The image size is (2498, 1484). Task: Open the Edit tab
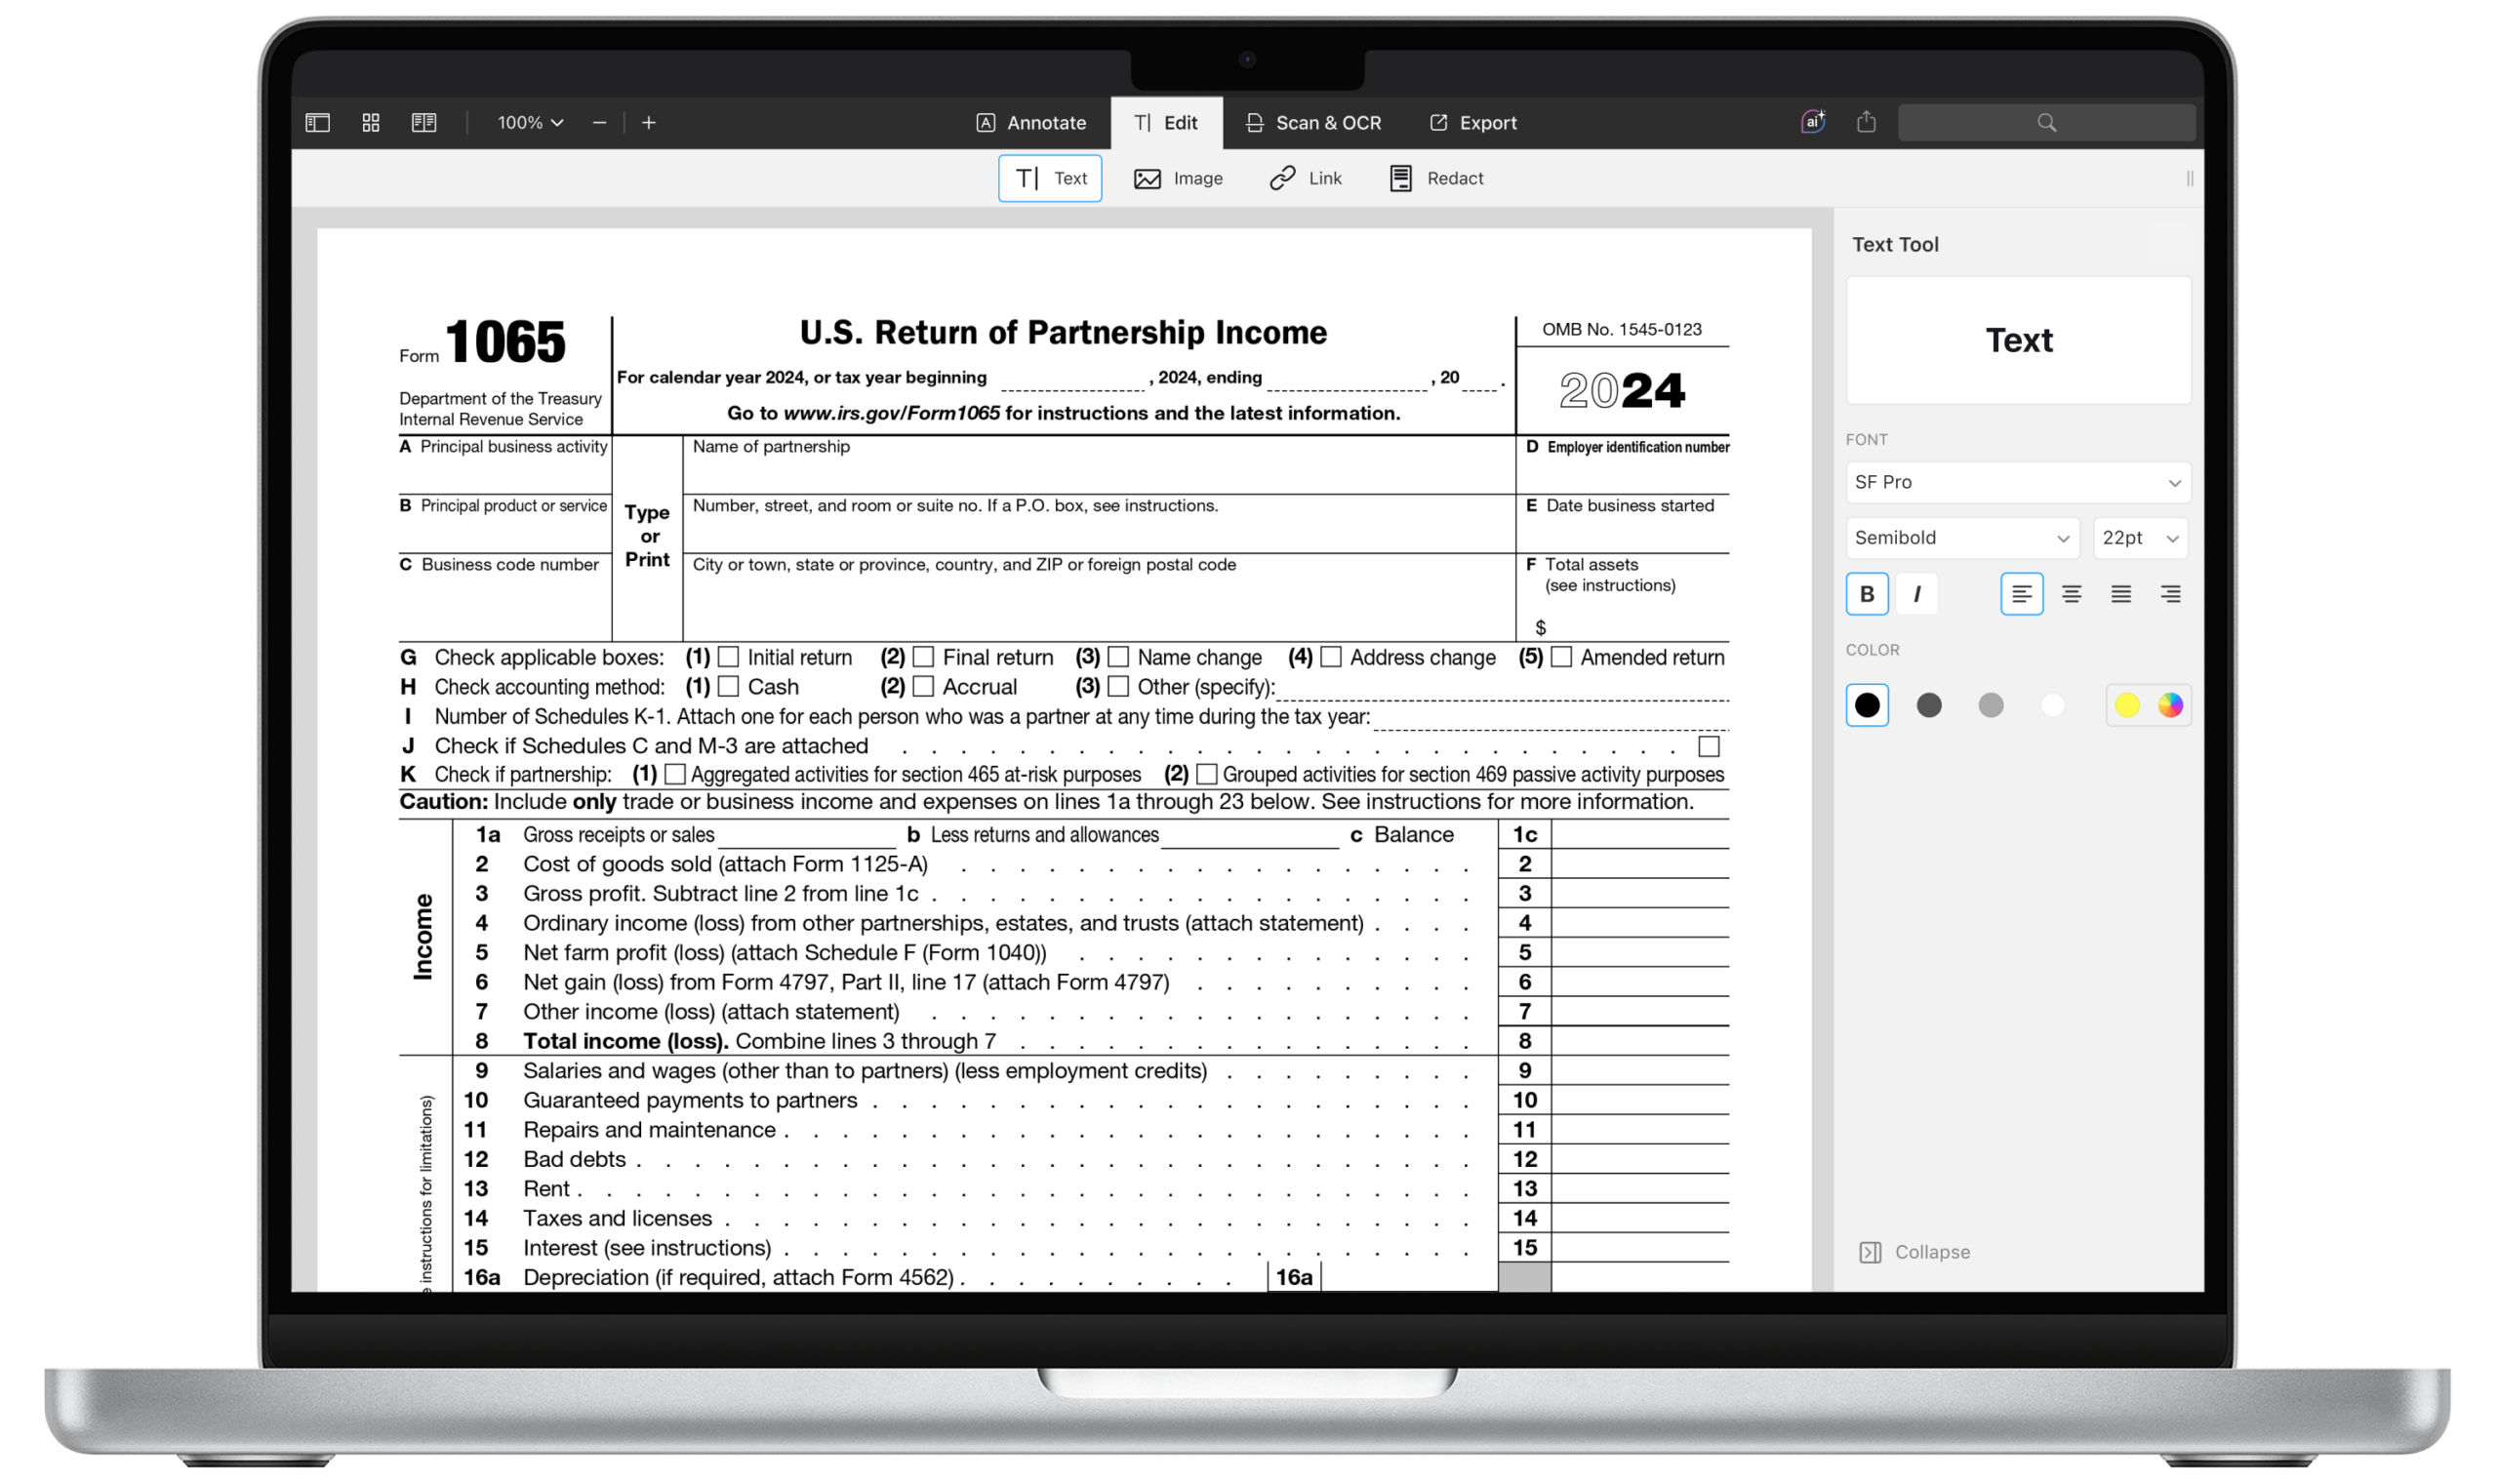click(1166, 123)
